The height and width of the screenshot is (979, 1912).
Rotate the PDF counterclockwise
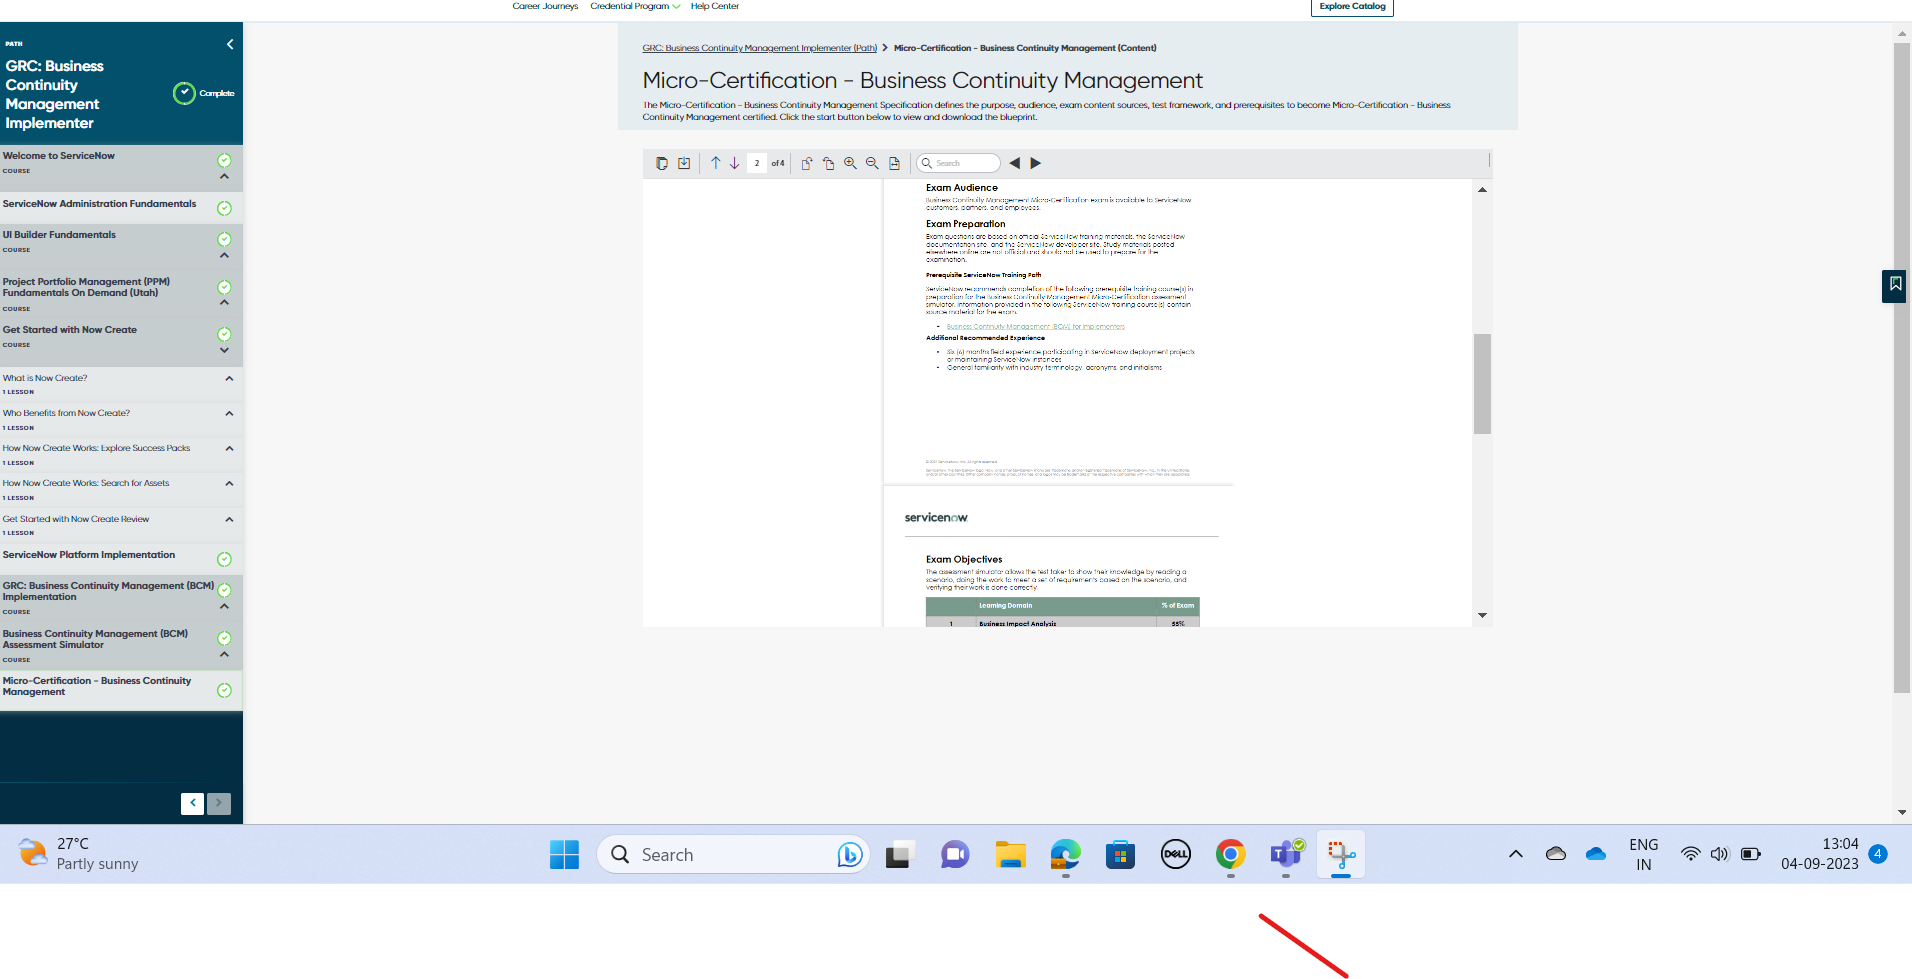click(x=828, y=163)
